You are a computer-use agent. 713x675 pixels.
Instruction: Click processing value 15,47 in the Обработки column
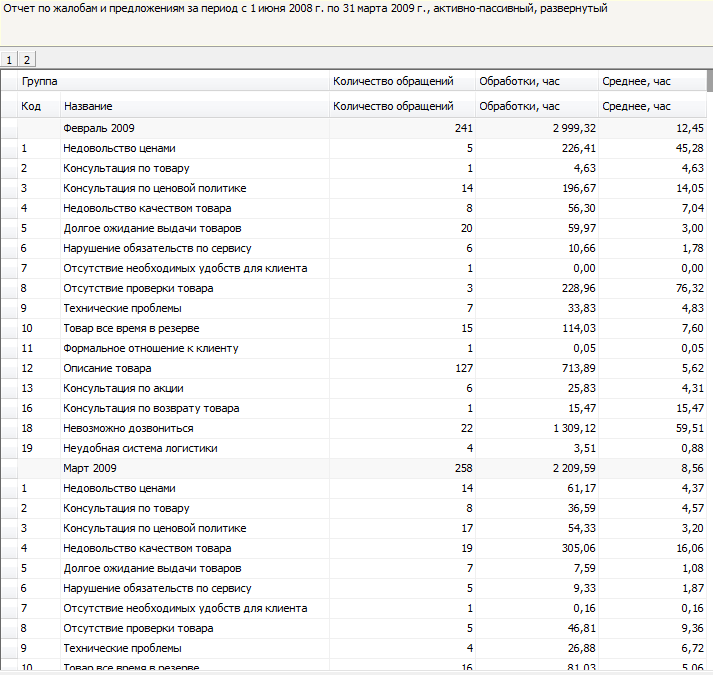582,408
